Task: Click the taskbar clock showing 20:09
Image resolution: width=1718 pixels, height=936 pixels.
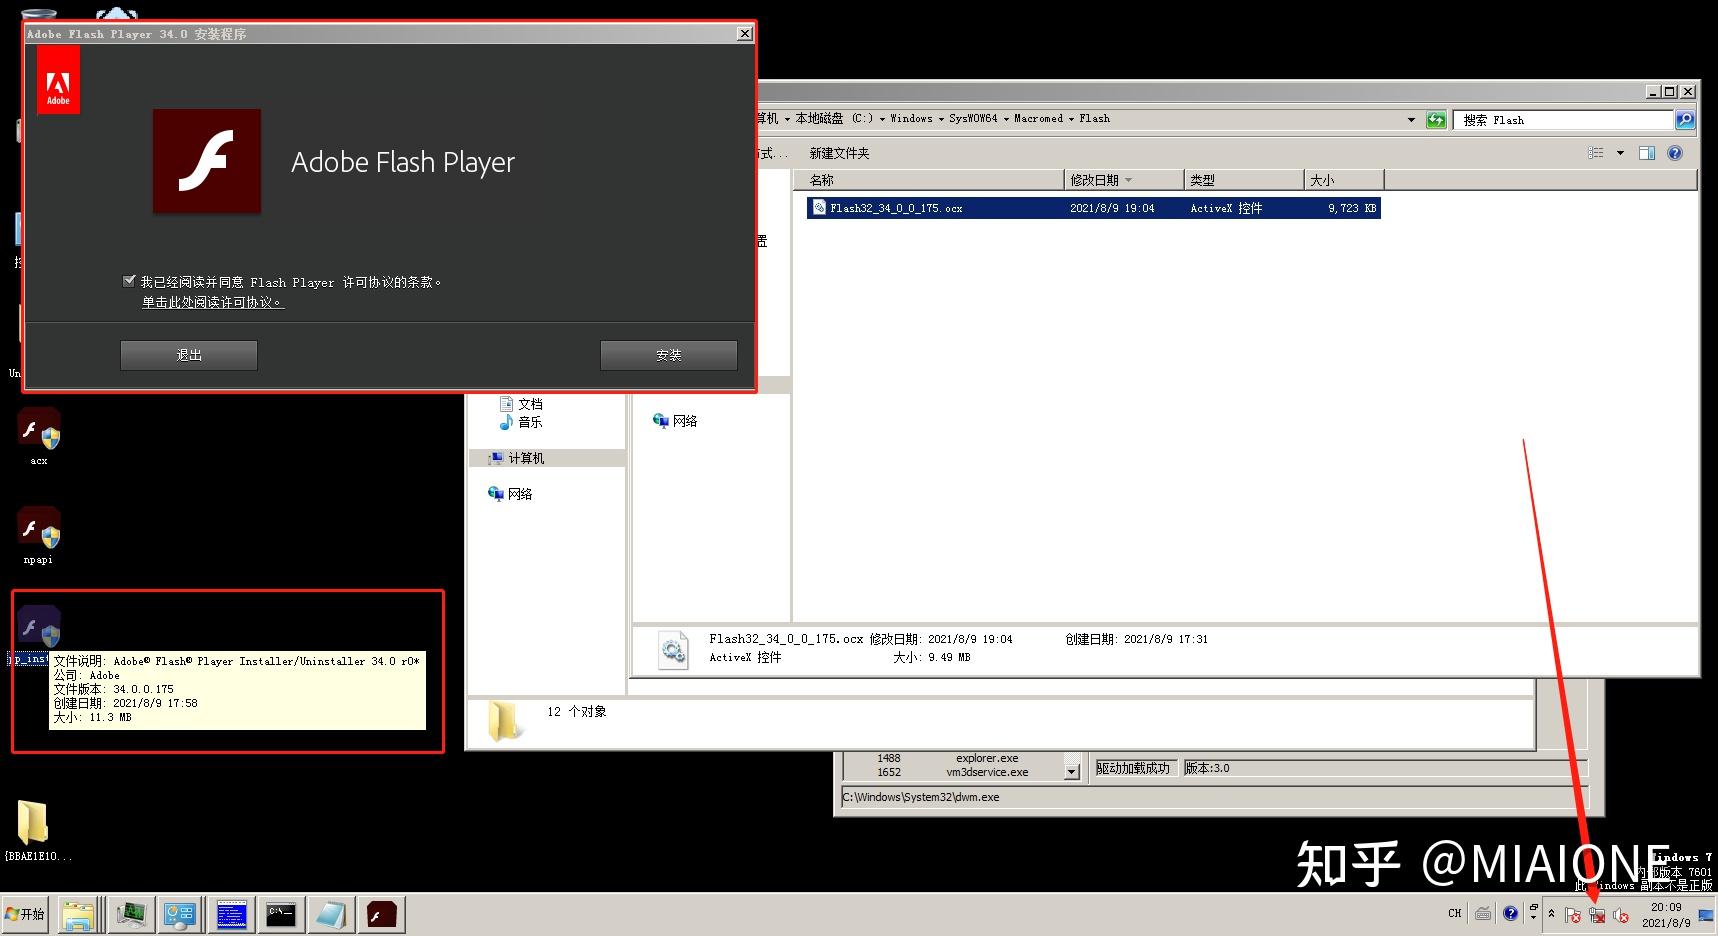Action: [1666, 914]
